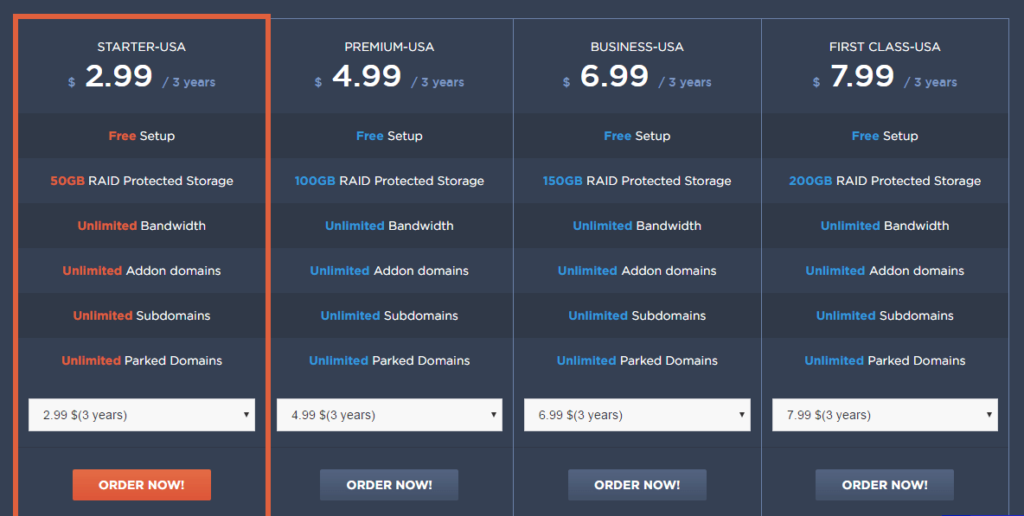Viewport: 1024px width, 516px height.
Task: Click the 200GB RAID Protected Storage feature
Action: pyautogui.click(x=885, y=181)
